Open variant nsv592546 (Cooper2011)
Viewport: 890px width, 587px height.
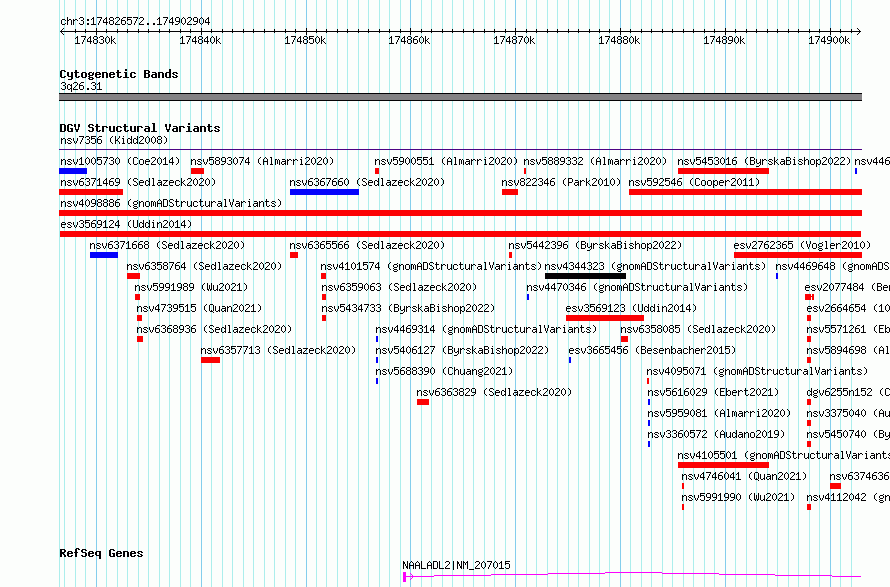point(694,182)
